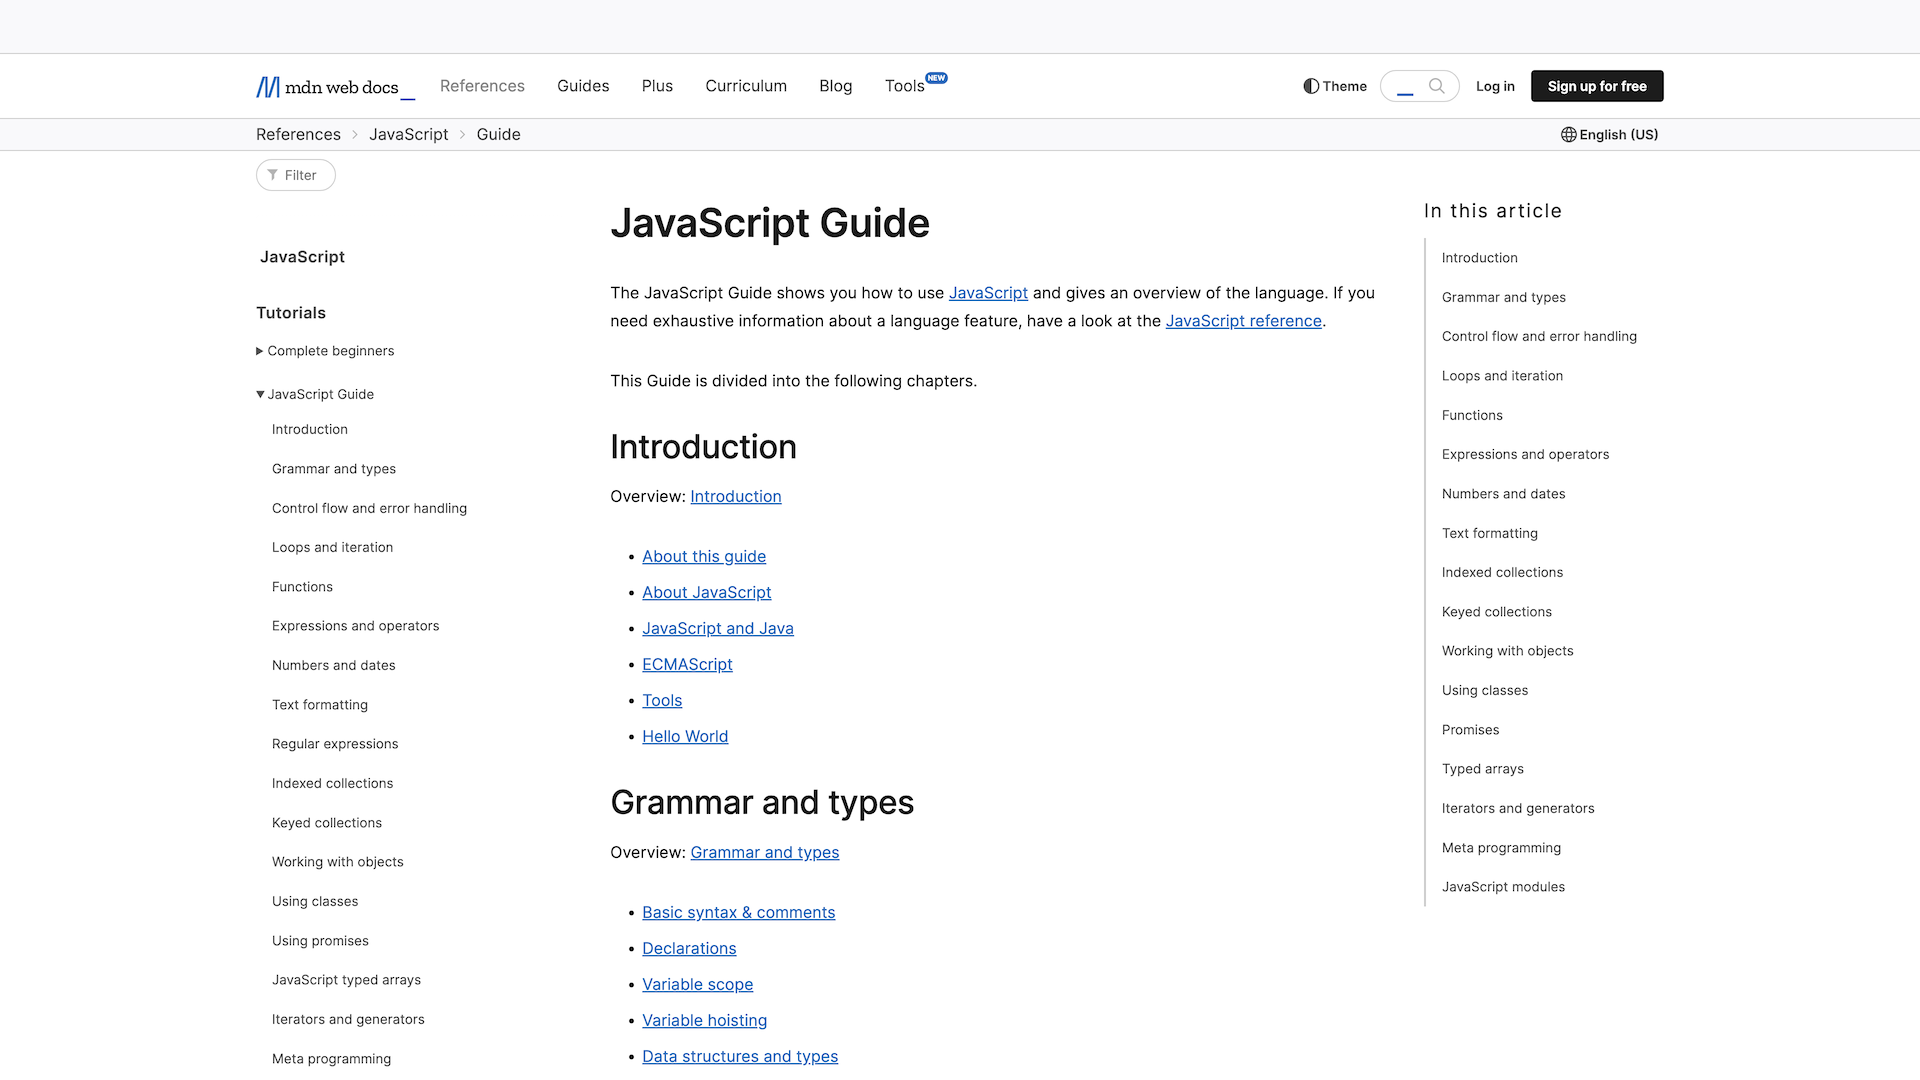This screenshot has height=1080, width=1920.
Task: Click the Sign up for free button
Action: [x=1597, y=86]
